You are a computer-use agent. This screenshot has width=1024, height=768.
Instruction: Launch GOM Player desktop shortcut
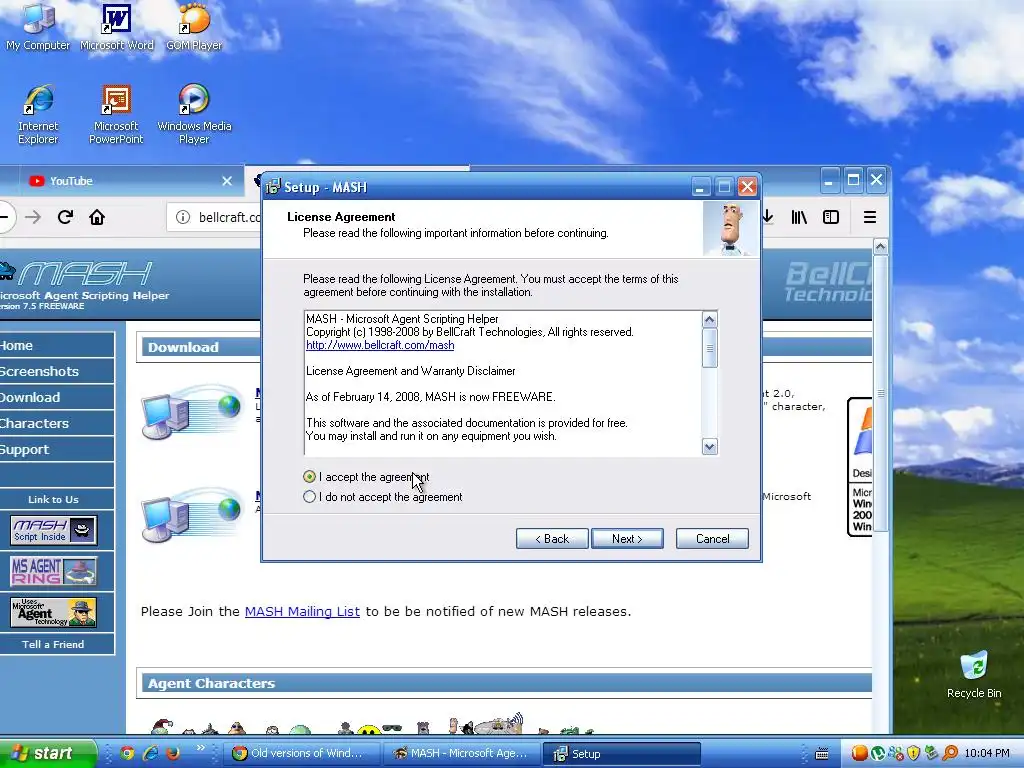[194, 26]
